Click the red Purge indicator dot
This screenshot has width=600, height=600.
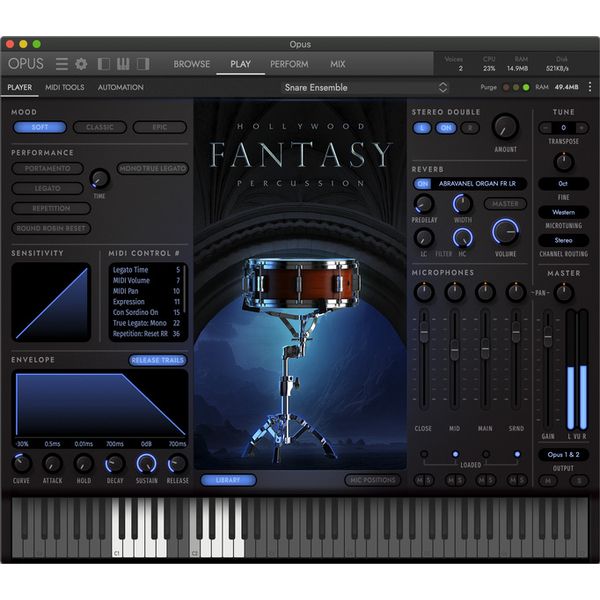tap(506, 88)
